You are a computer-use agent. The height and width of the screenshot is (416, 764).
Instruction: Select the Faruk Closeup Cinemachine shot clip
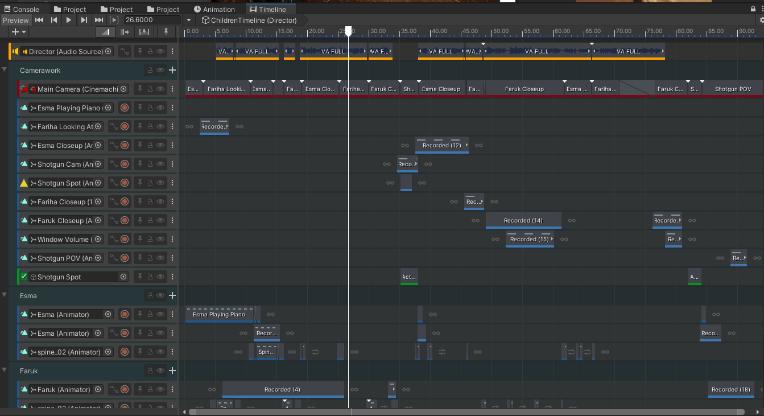(524, 89)
